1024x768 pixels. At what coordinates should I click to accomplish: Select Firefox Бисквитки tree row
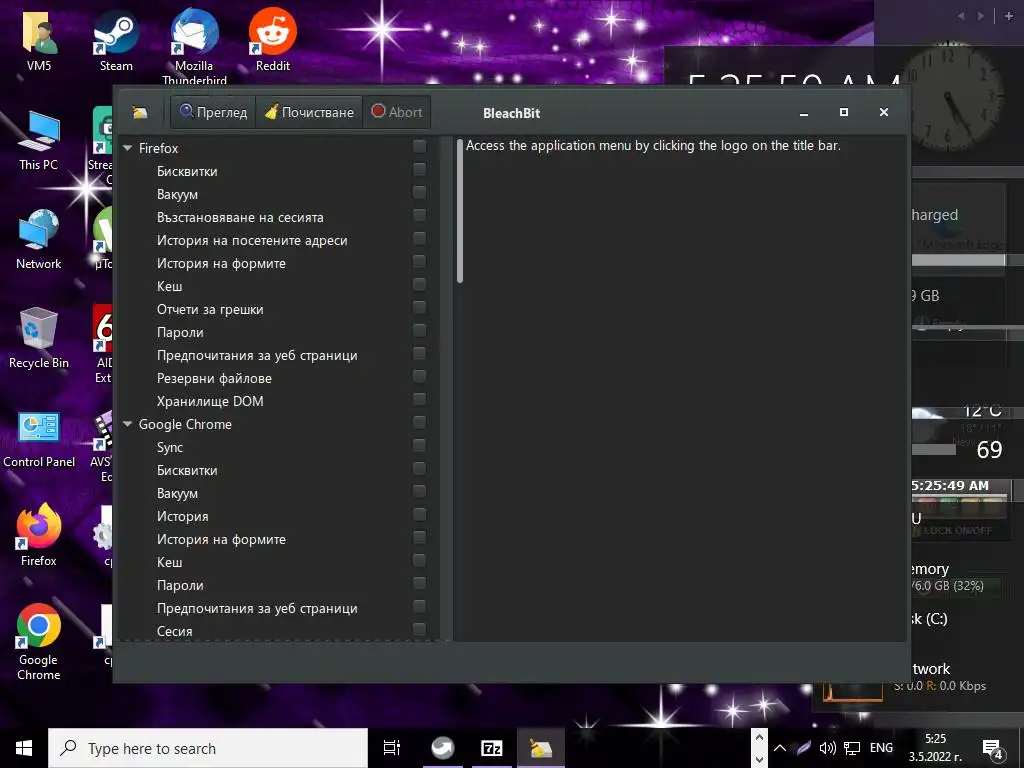tap(279, 171)
